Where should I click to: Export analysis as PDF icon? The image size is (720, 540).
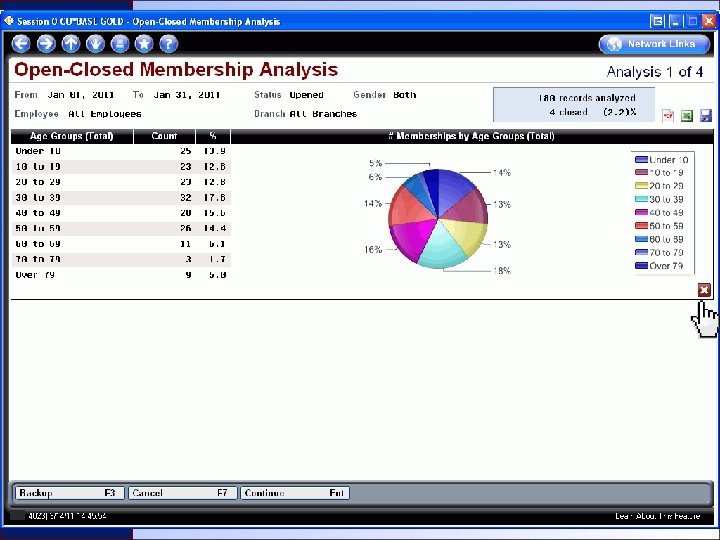click(x=668, y=116)
